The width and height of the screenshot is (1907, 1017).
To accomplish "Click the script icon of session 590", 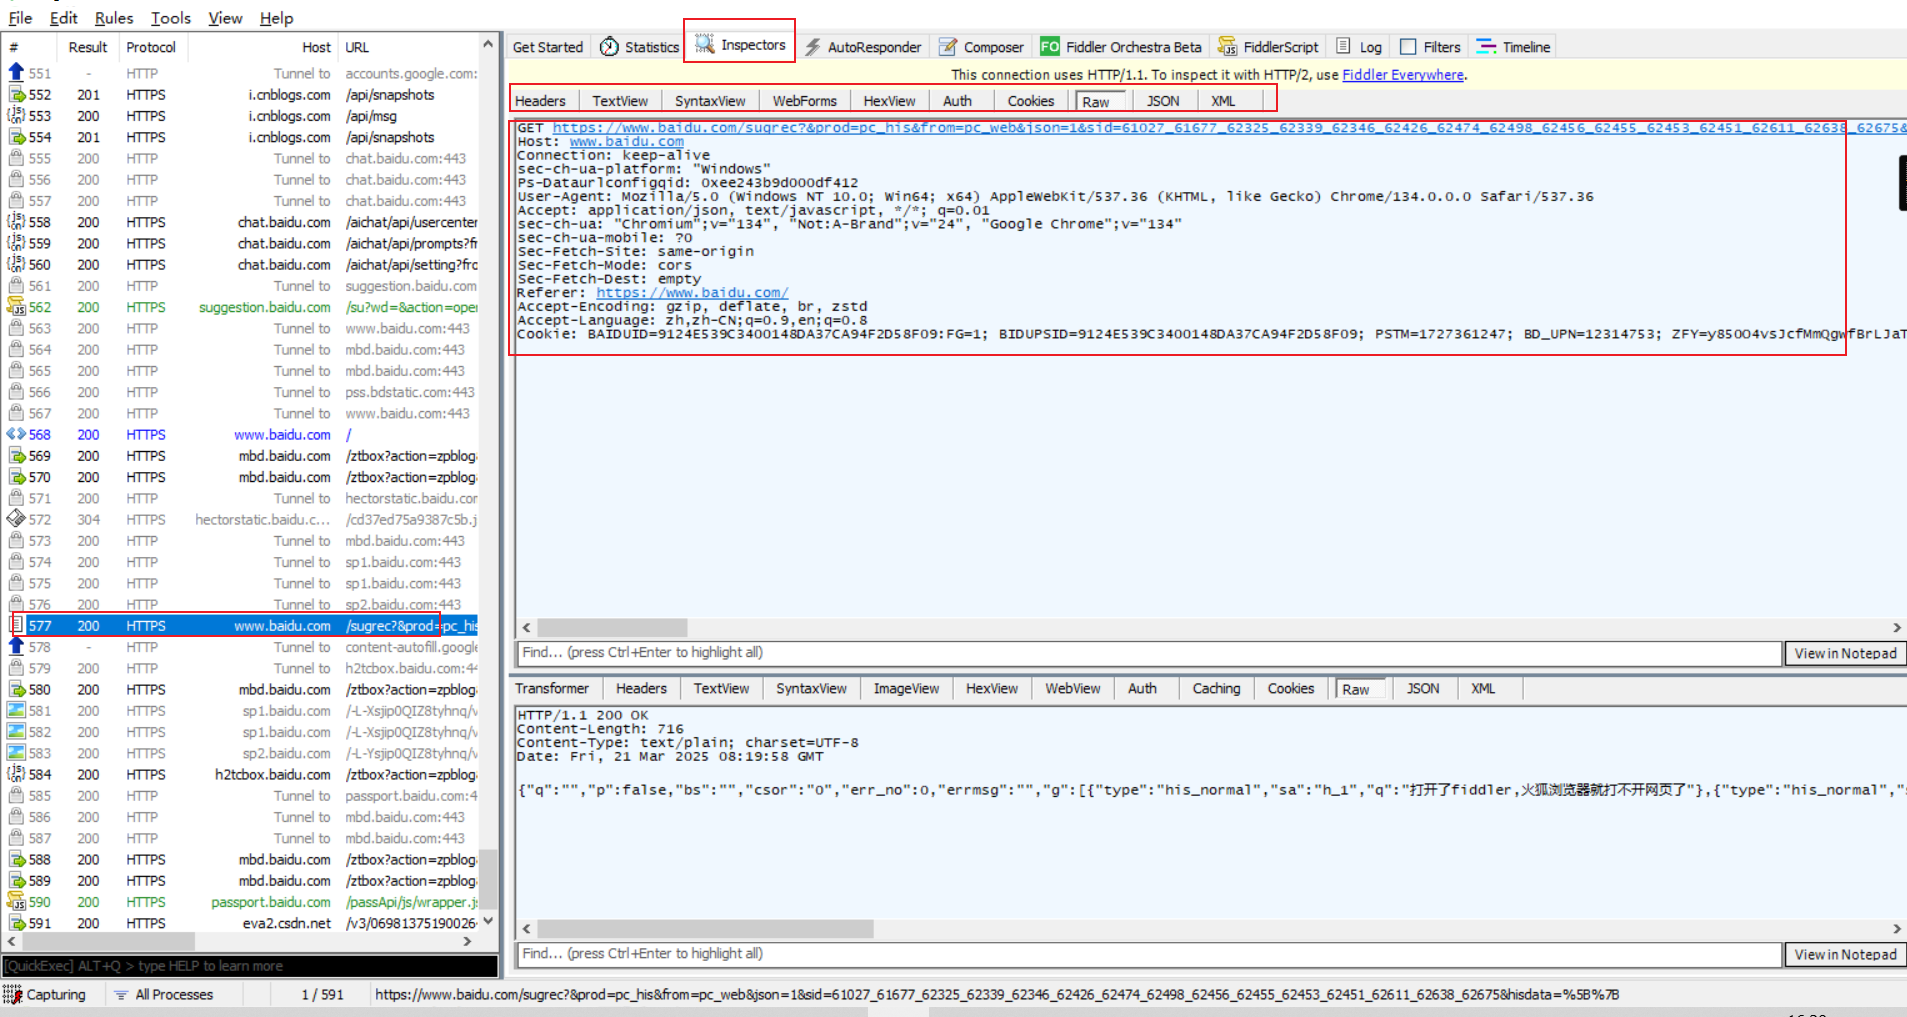I will click(x=16, y=902).
